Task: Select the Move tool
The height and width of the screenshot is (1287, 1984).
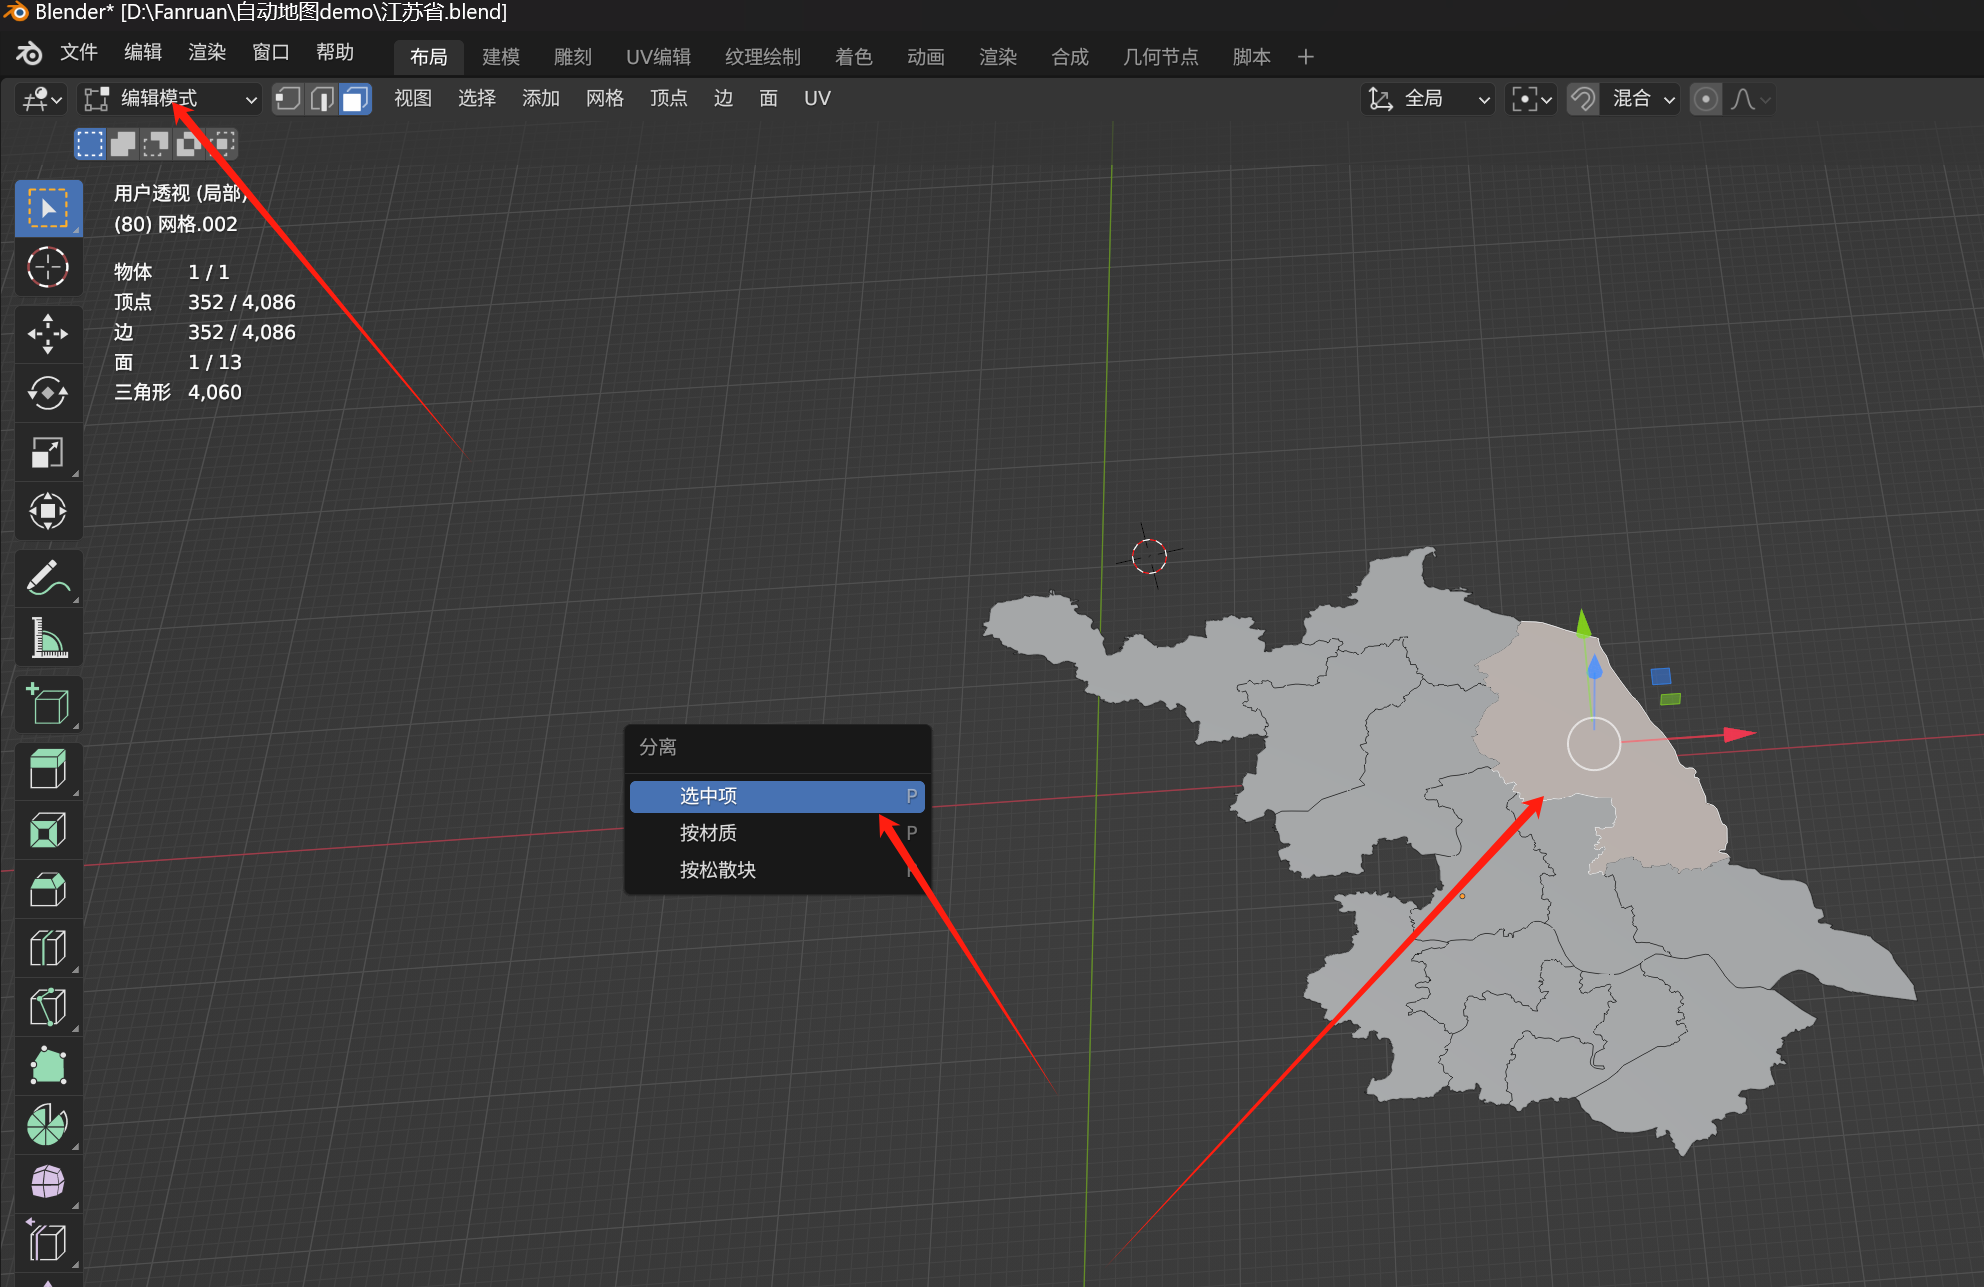Action: (x=48, y=334)
